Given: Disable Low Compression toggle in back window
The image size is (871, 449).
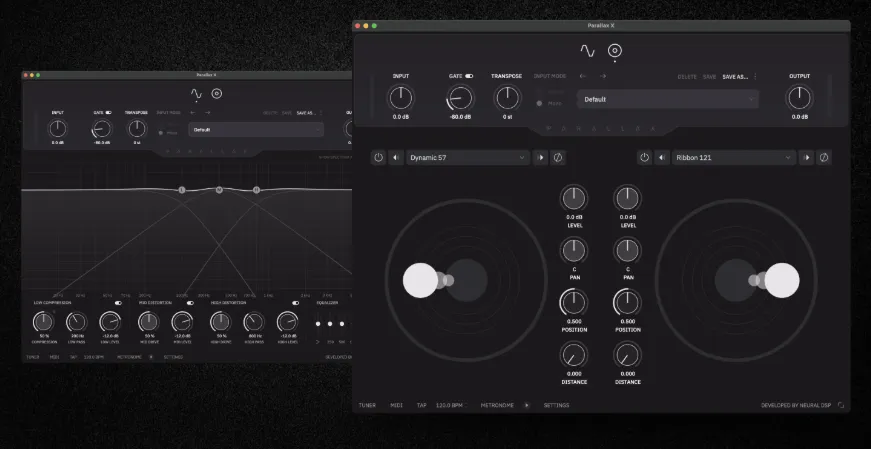Looking at the screenshot, I should point(118,303).
